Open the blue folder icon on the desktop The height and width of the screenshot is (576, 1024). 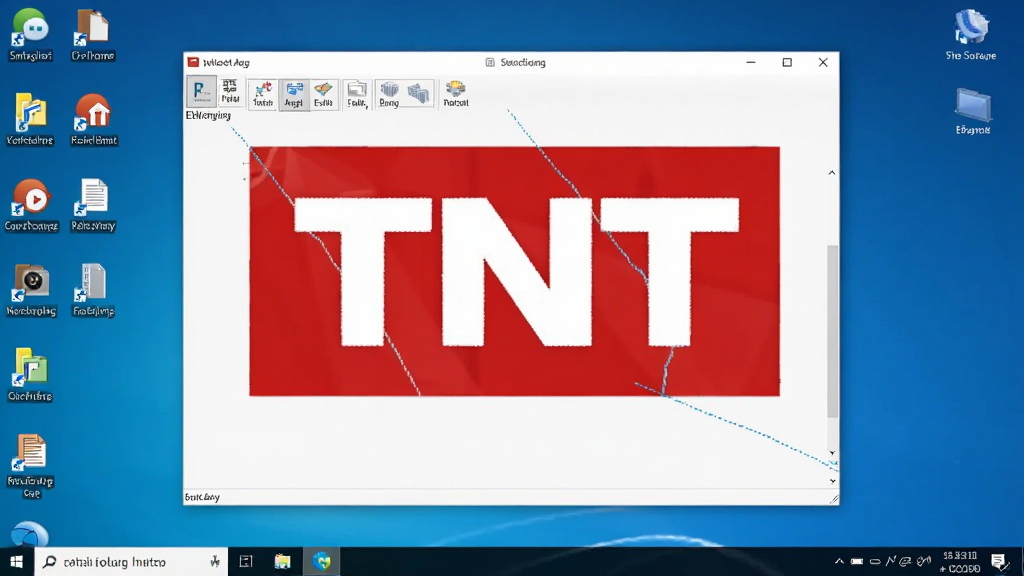tap(972, 111)
